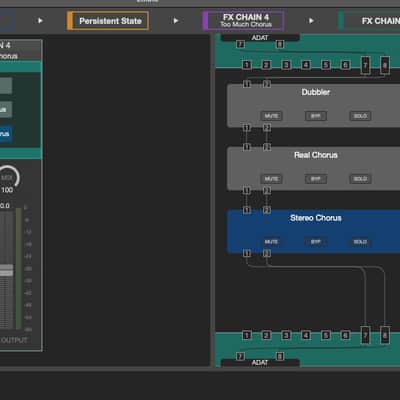The width and height of the screenshot is (400, 400).
Task: Click the arrow right of FX CHAIN 4
Action: 311,21
